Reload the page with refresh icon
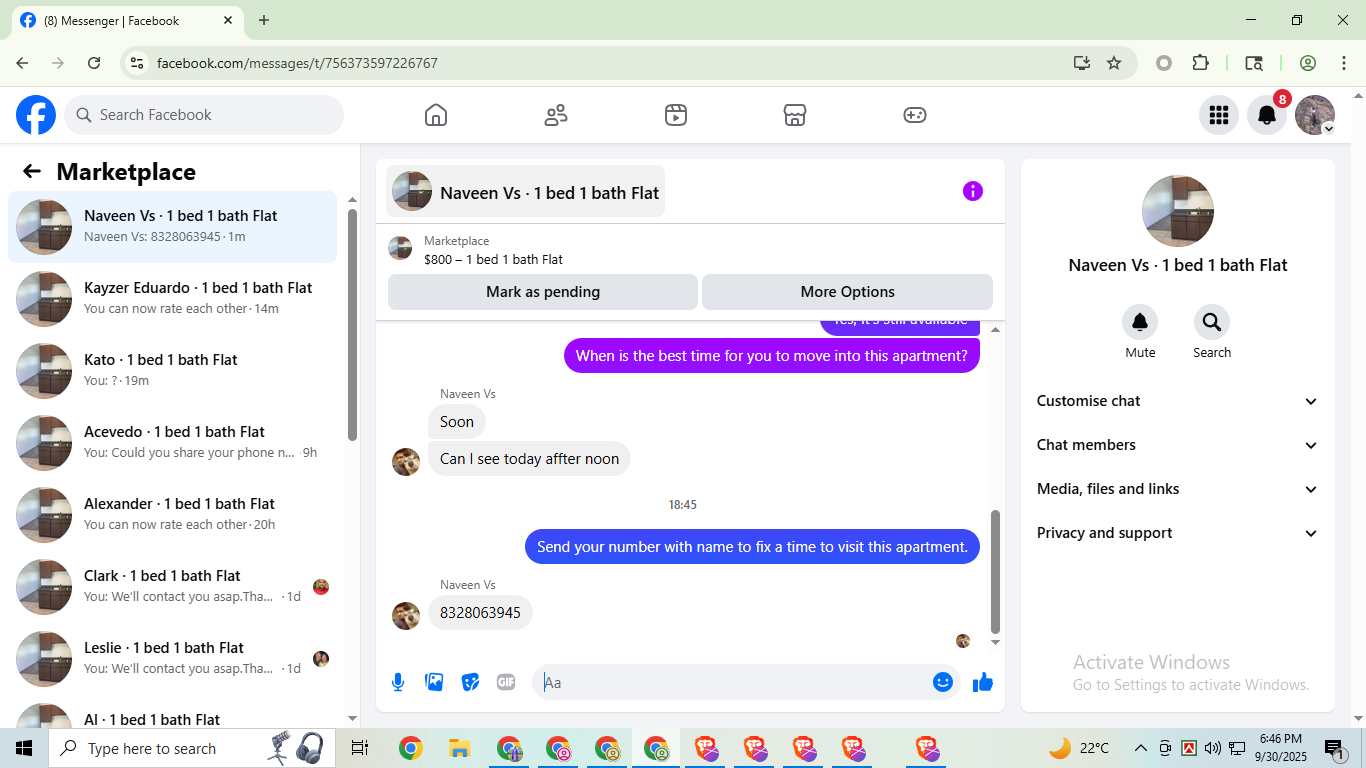Image resolution: width=1366 pixels, height=768 pixels. [x=94, y=63]
